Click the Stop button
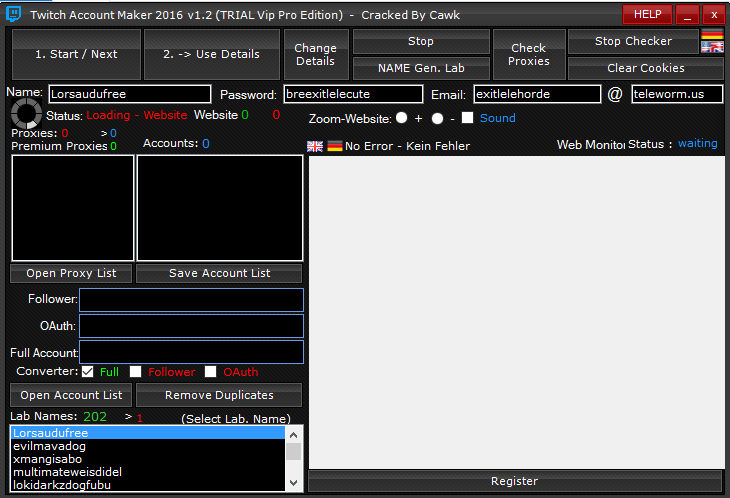Viewport: 730px width, 498px height. coord(421,41)
